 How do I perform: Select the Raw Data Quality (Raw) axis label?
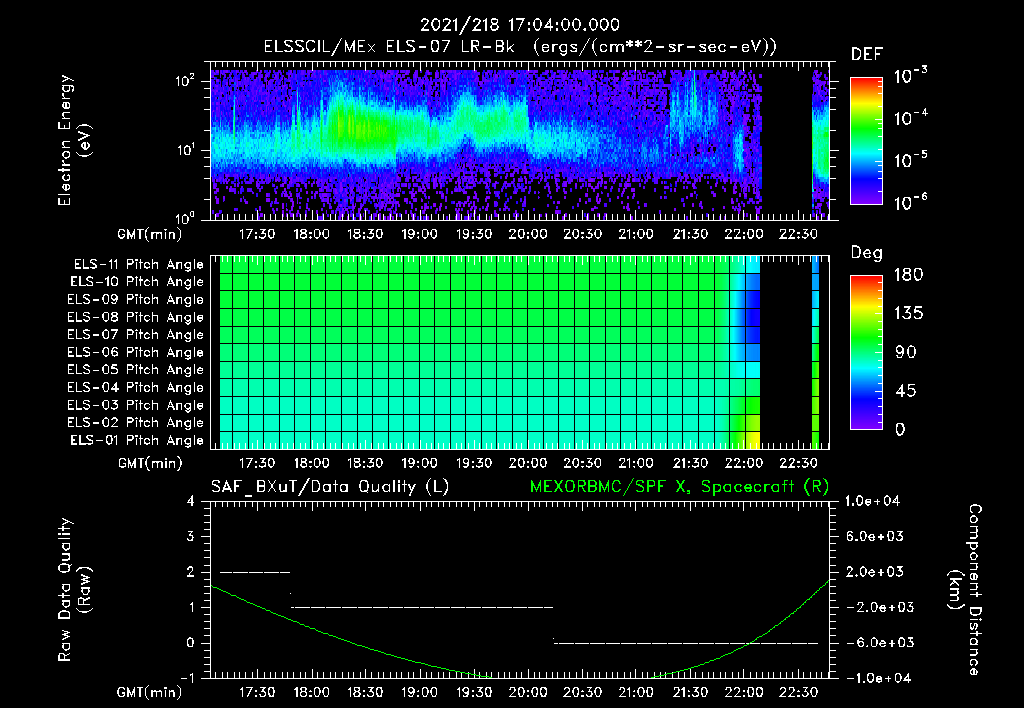click(x=74, y=590)
